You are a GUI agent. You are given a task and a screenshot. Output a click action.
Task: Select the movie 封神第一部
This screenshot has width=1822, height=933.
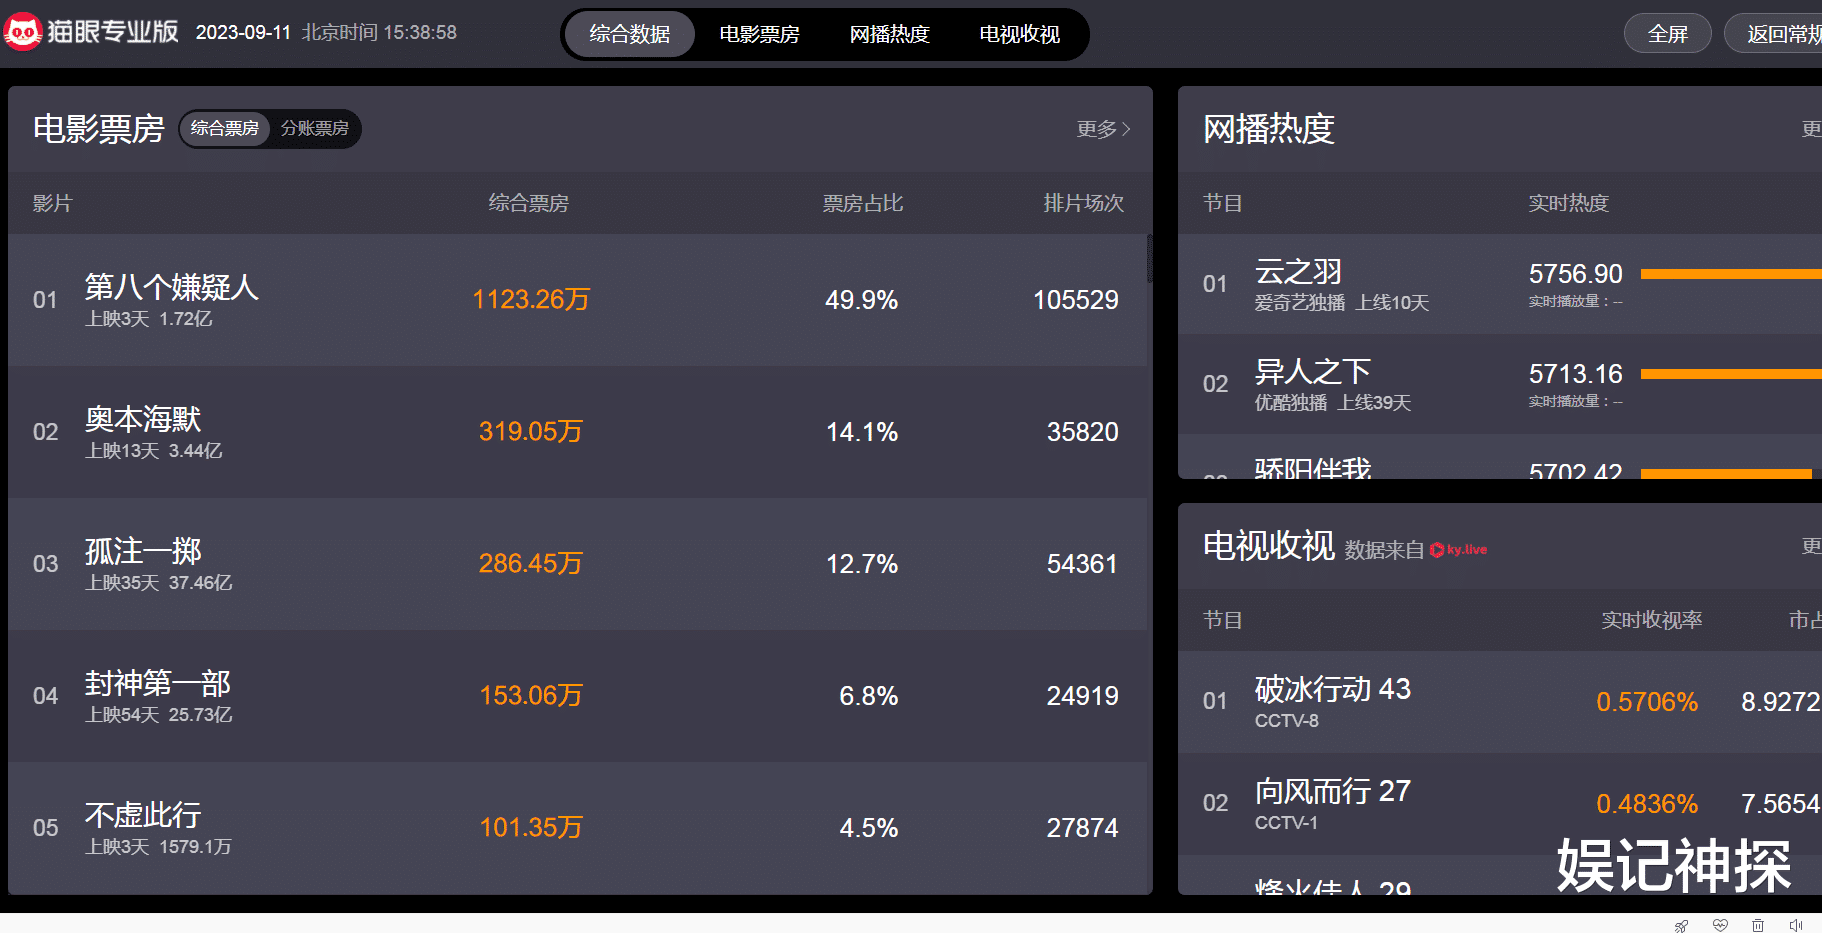tap(158, 683)
